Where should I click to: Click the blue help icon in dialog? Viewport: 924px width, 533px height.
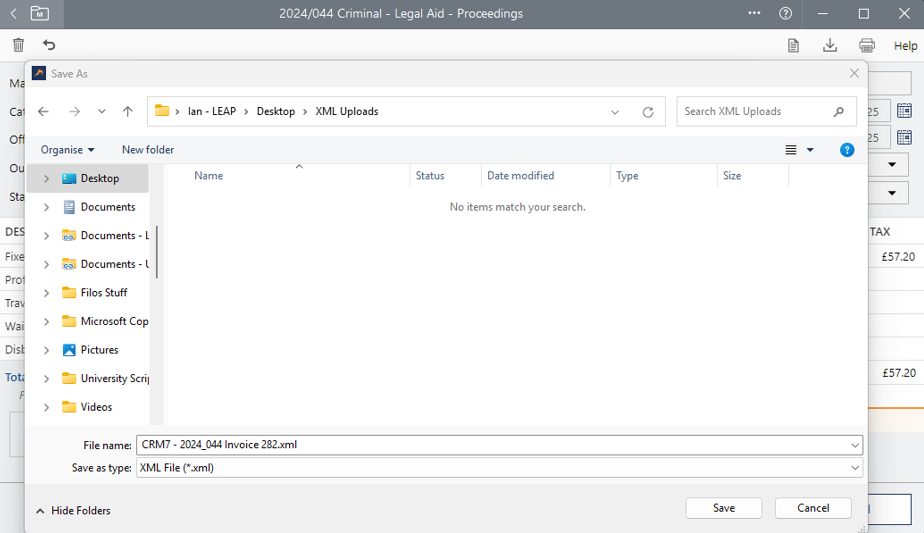tap(847, 150)
